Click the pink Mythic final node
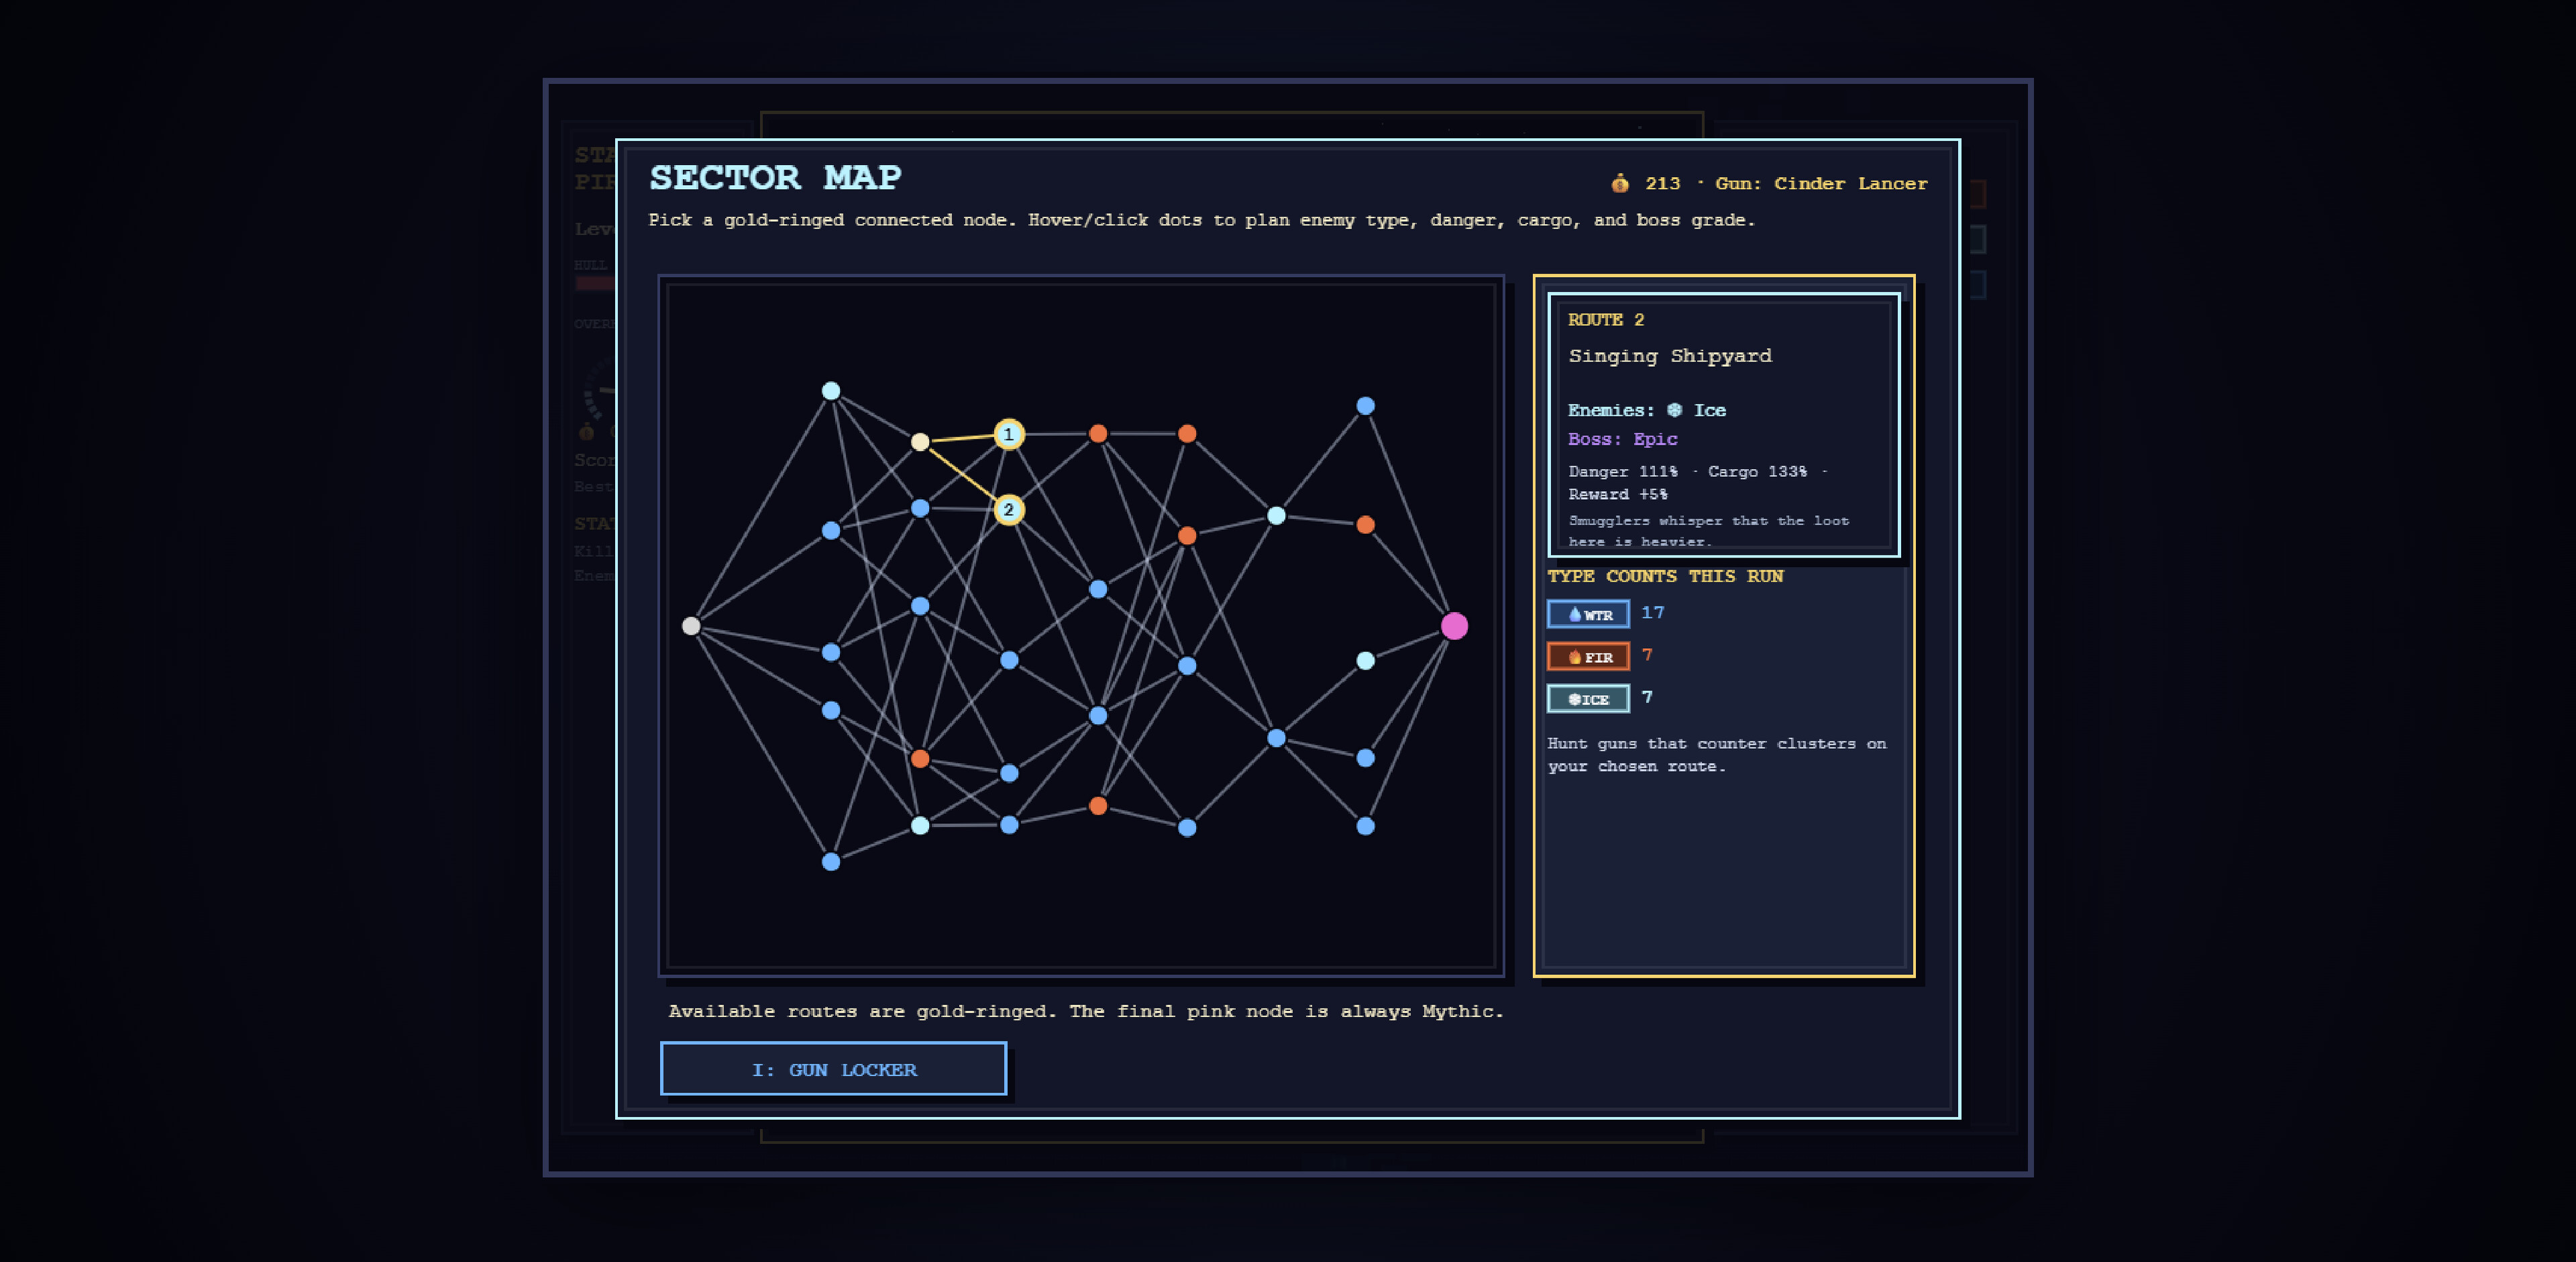Image resolution: width=2576 pixels, height=1262 pixels. 1454,626
